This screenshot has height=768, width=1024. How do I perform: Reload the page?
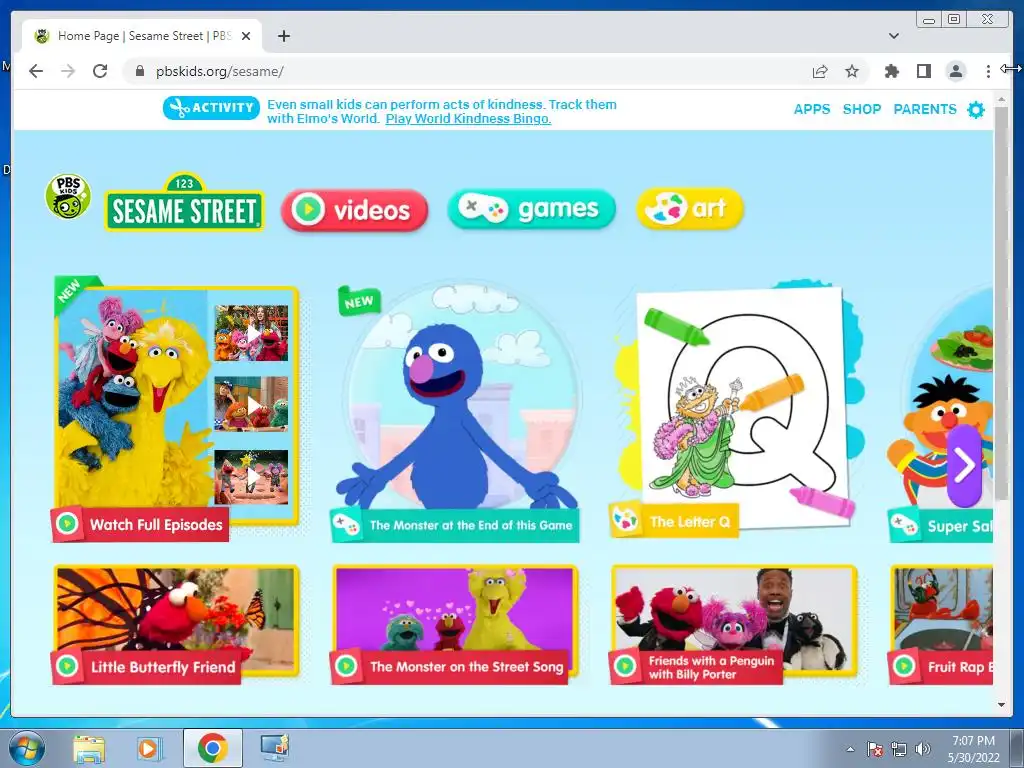(x=100, y=71)
